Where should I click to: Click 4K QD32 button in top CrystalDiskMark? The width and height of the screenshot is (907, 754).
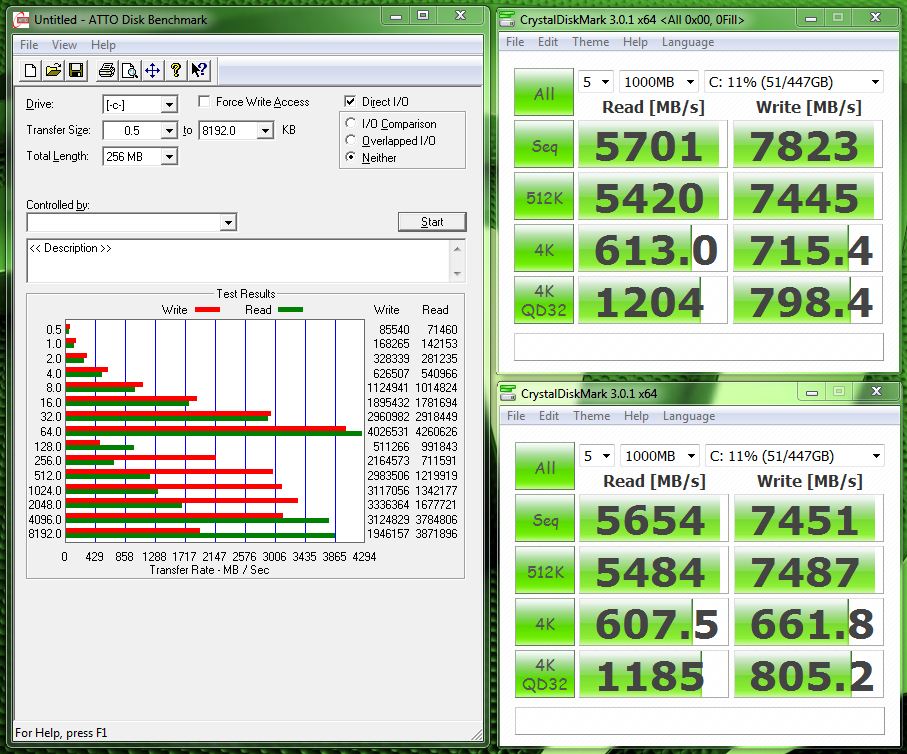pos(544,300)
